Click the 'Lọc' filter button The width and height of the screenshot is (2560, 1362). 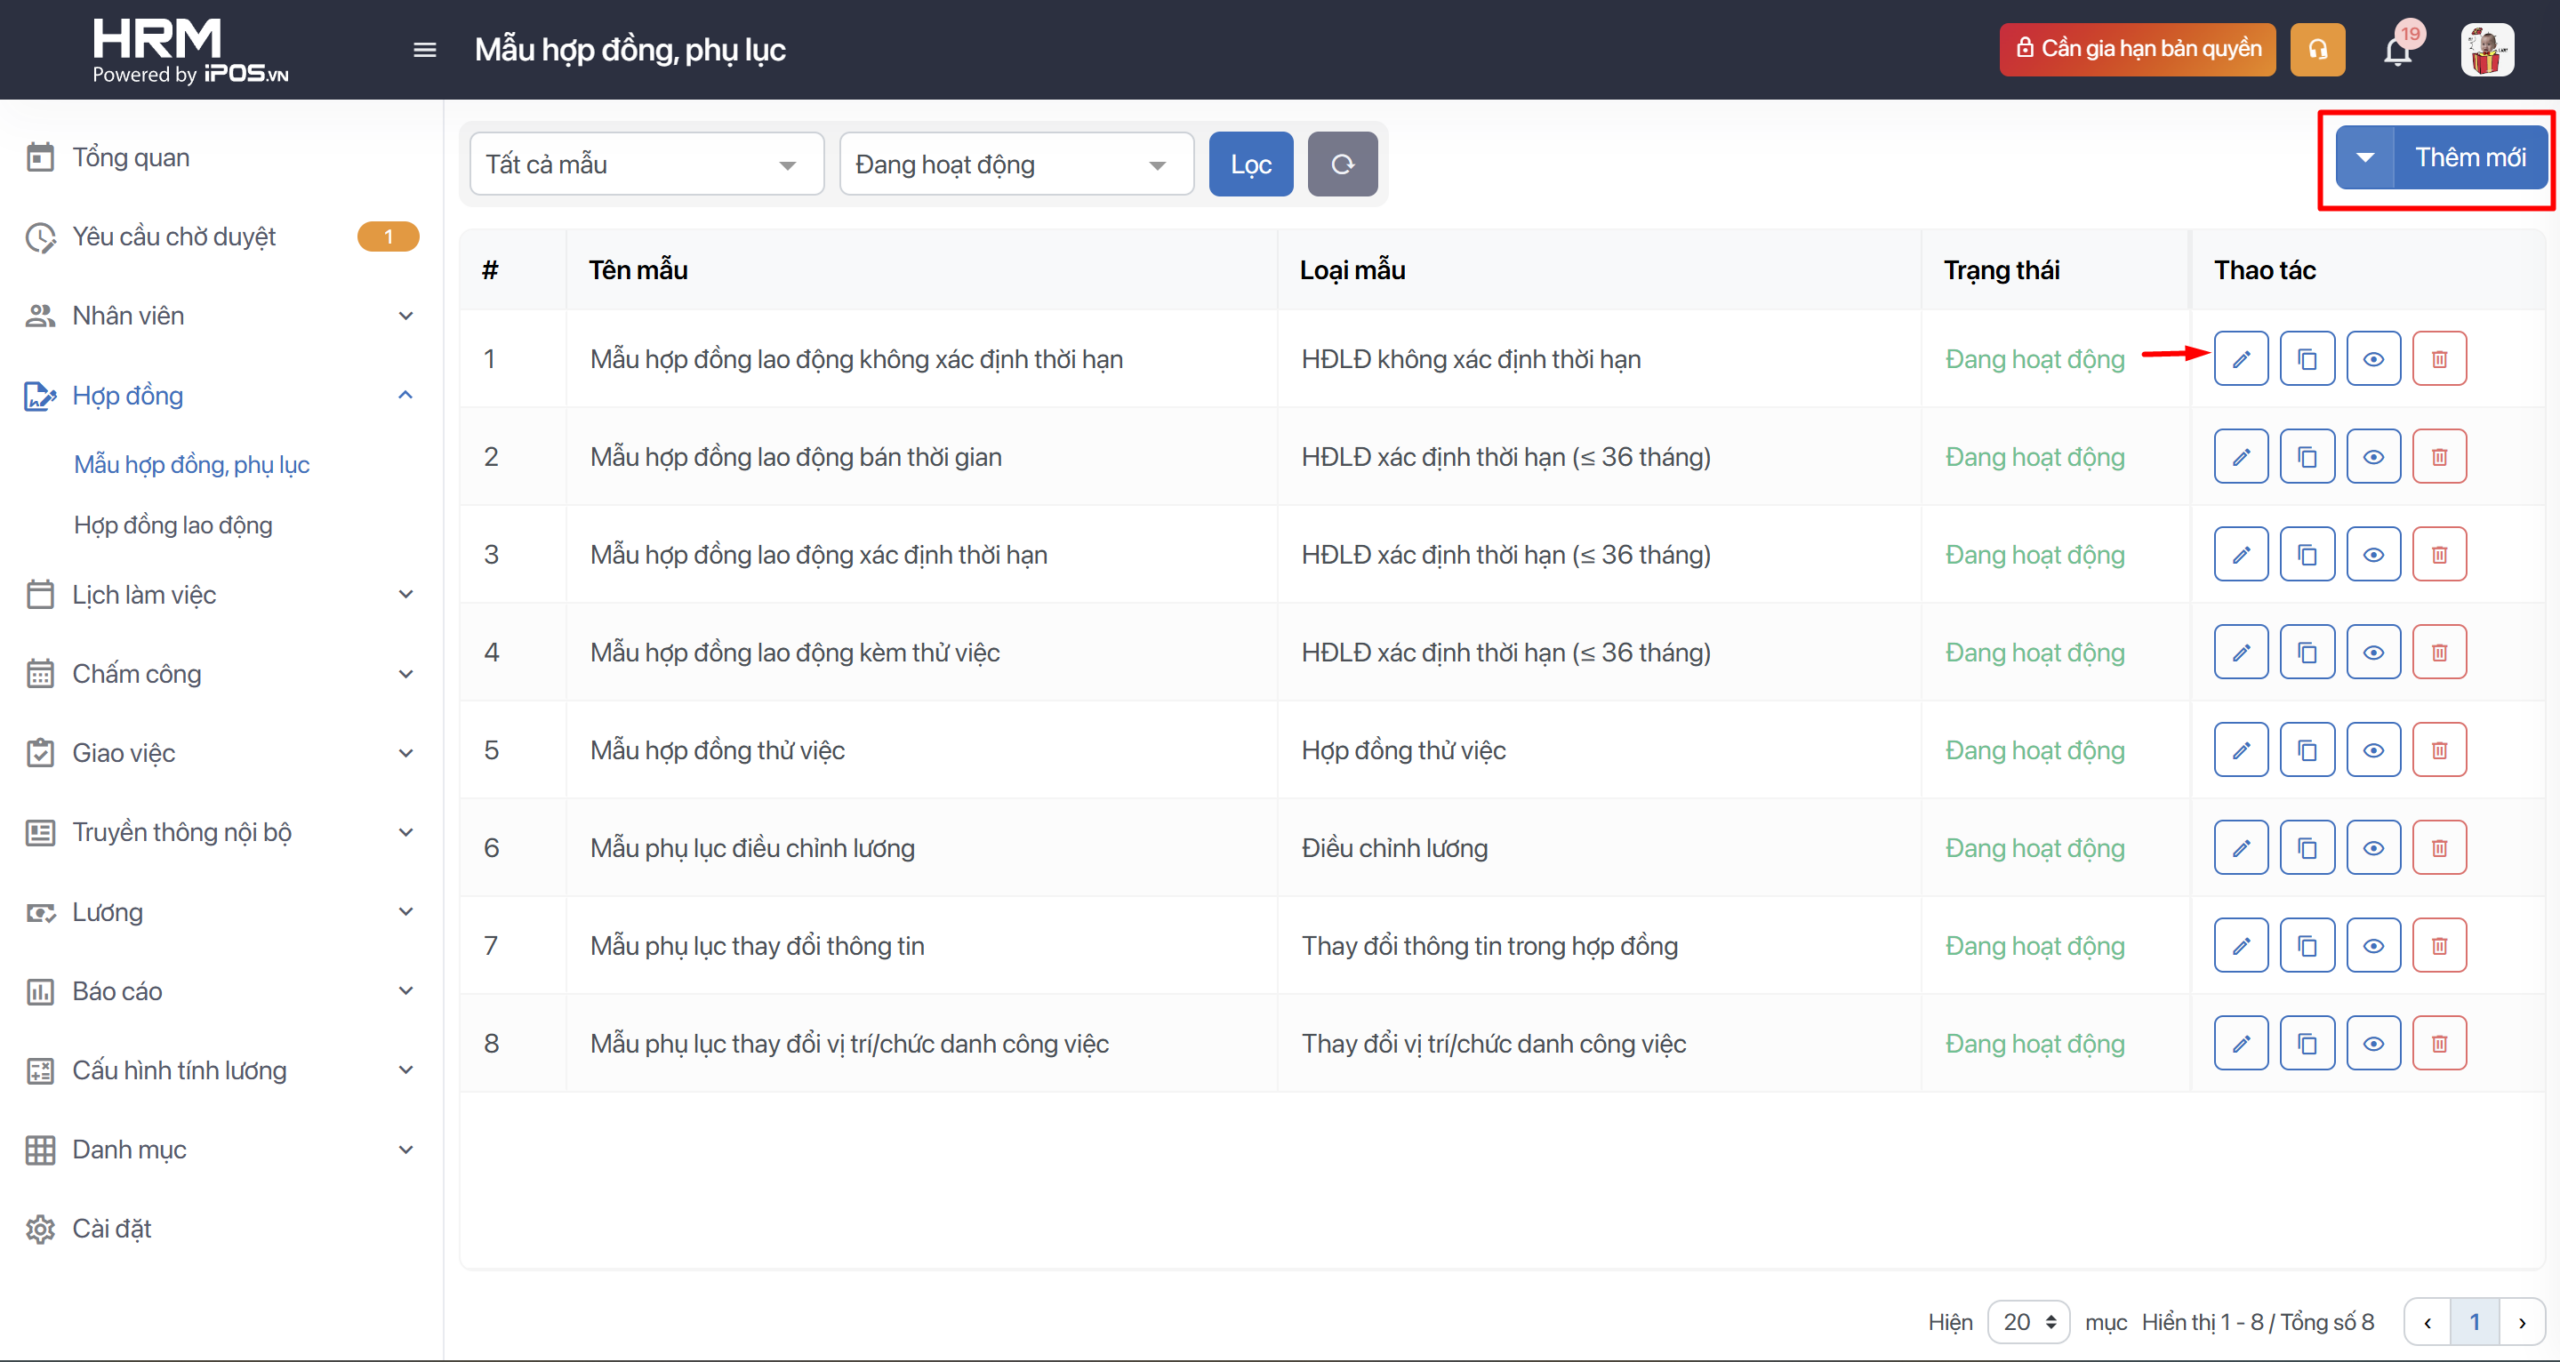coord(1250,164)
